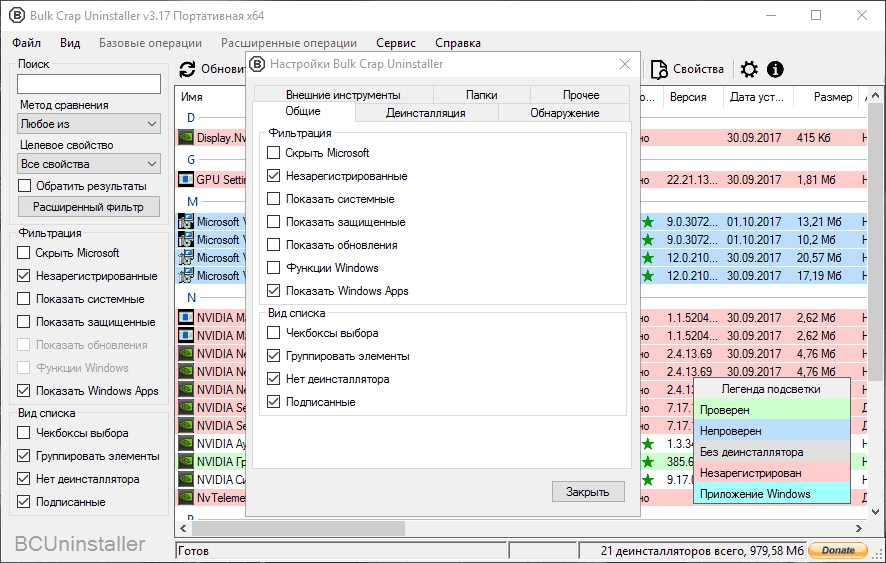Open the Справка menu
886x563 pixels.
(458, 43)
